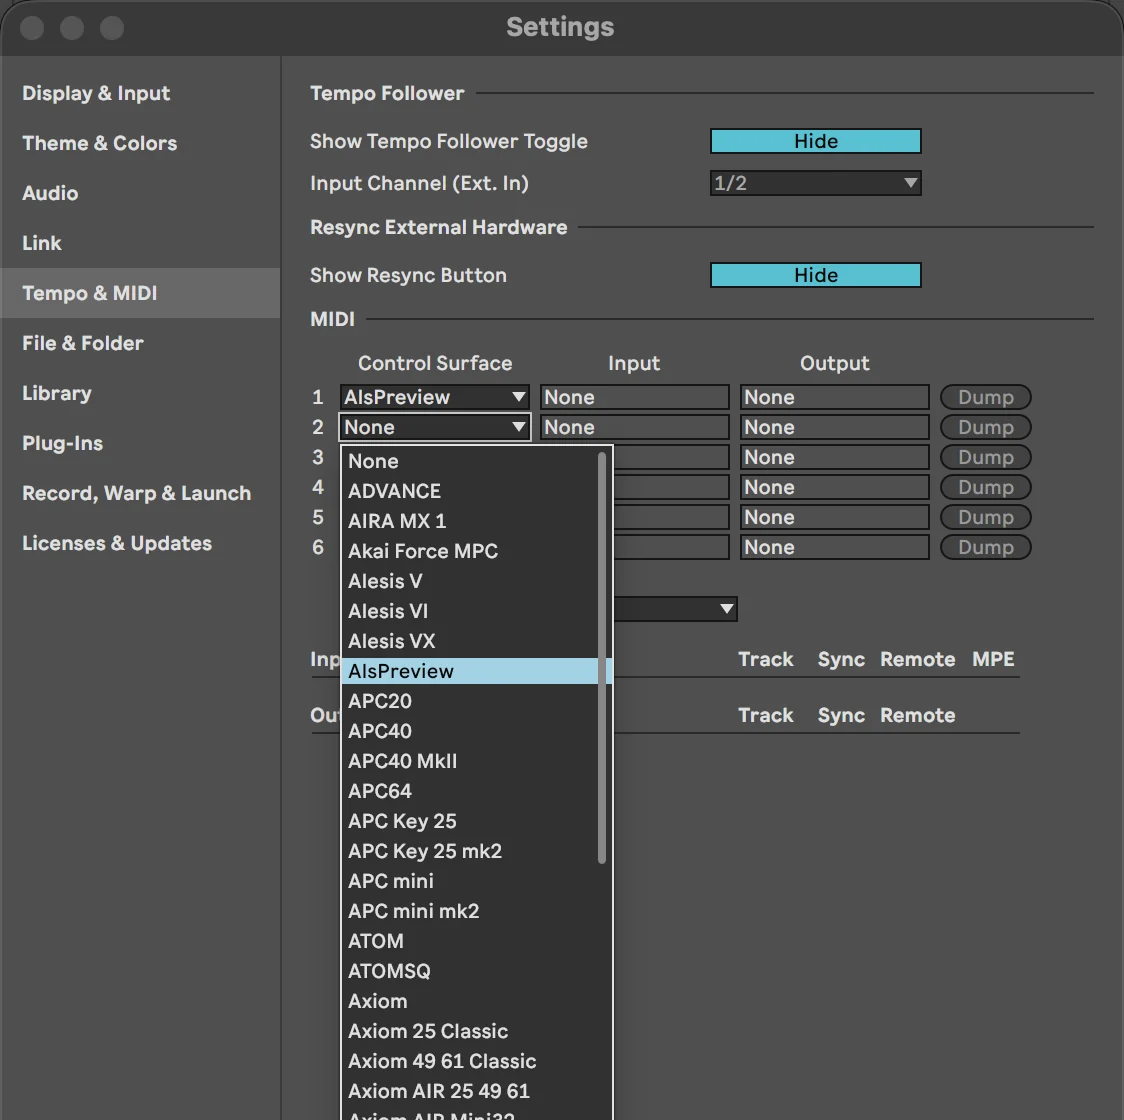Click Dump button for surface 2
This screenshot has height=1120, width=1124.
click(986, 427)
